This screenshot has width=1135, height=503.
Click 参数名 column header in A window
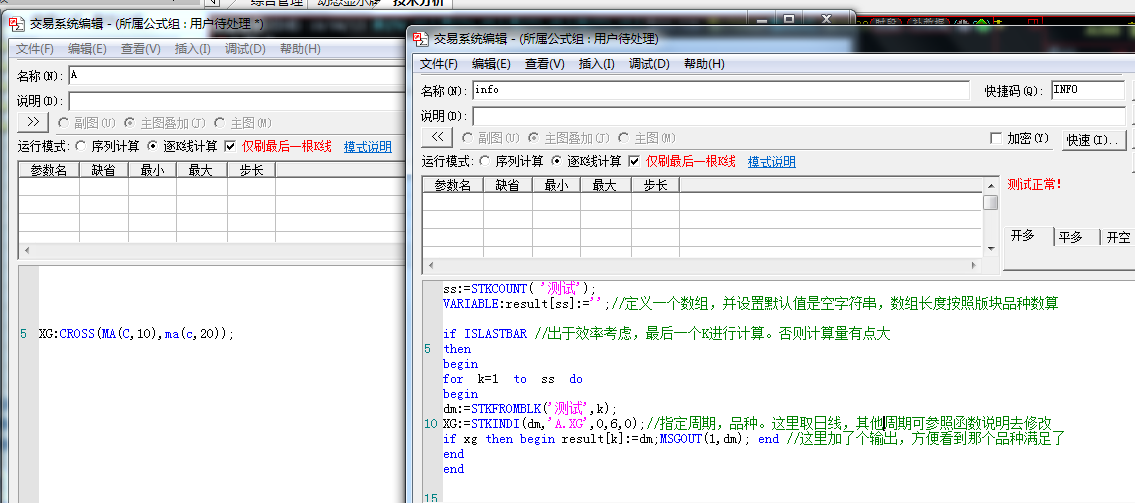click(49, 170)
